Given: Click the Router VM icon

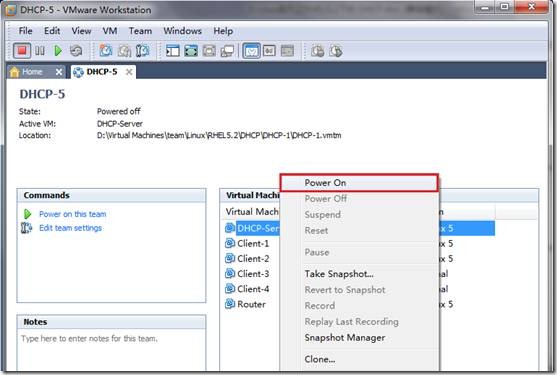Looking at the screenshot, I should (230, 304).
